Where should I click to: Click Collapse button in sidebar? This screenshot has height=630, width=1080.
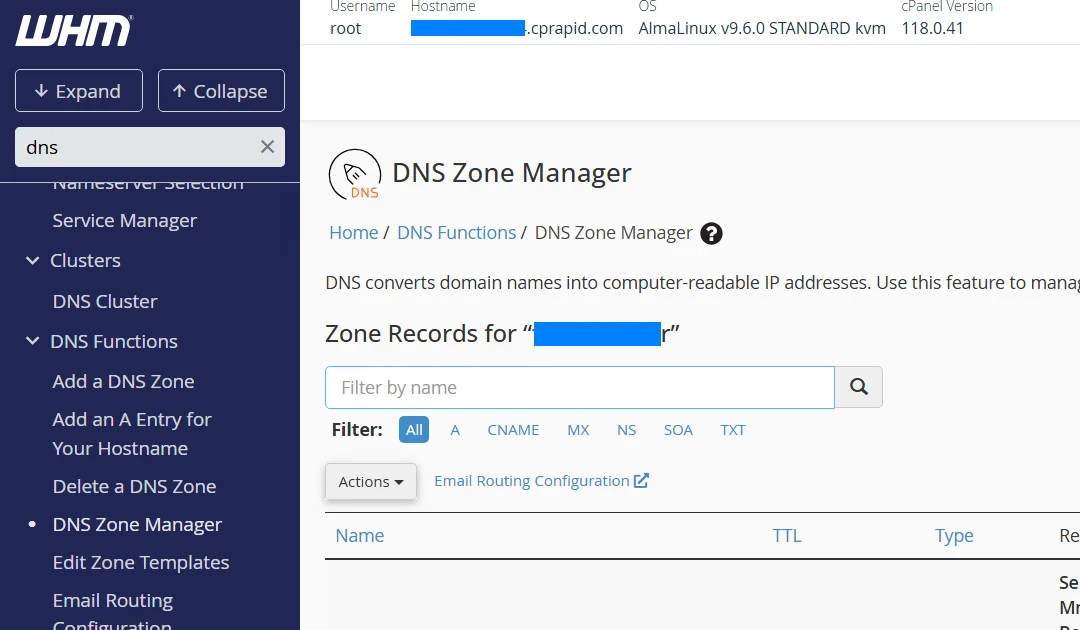(x=221, y=90)
